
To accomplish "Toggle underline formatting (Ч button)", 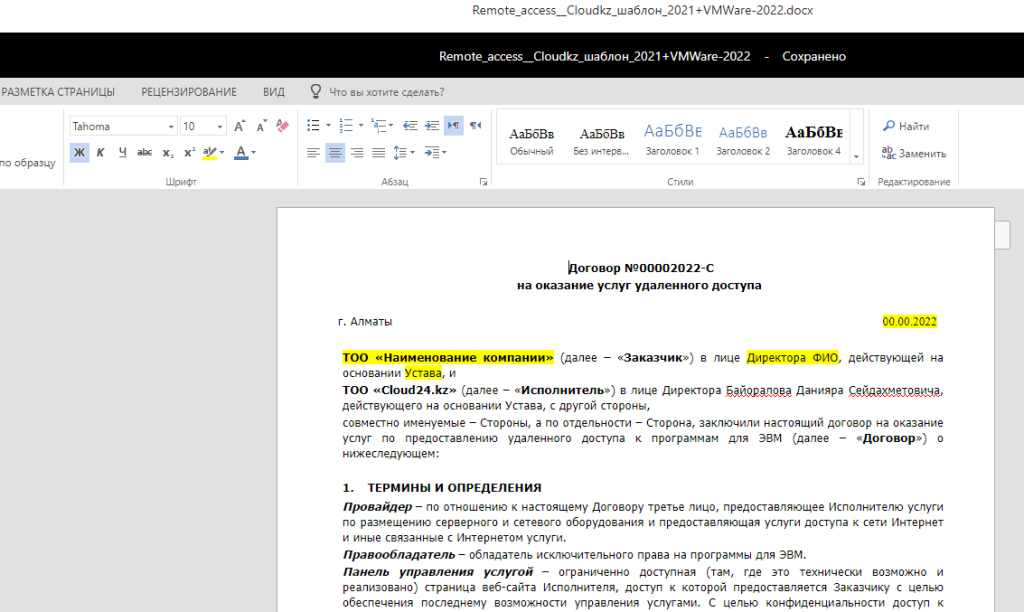I will (x=122, y=153).
